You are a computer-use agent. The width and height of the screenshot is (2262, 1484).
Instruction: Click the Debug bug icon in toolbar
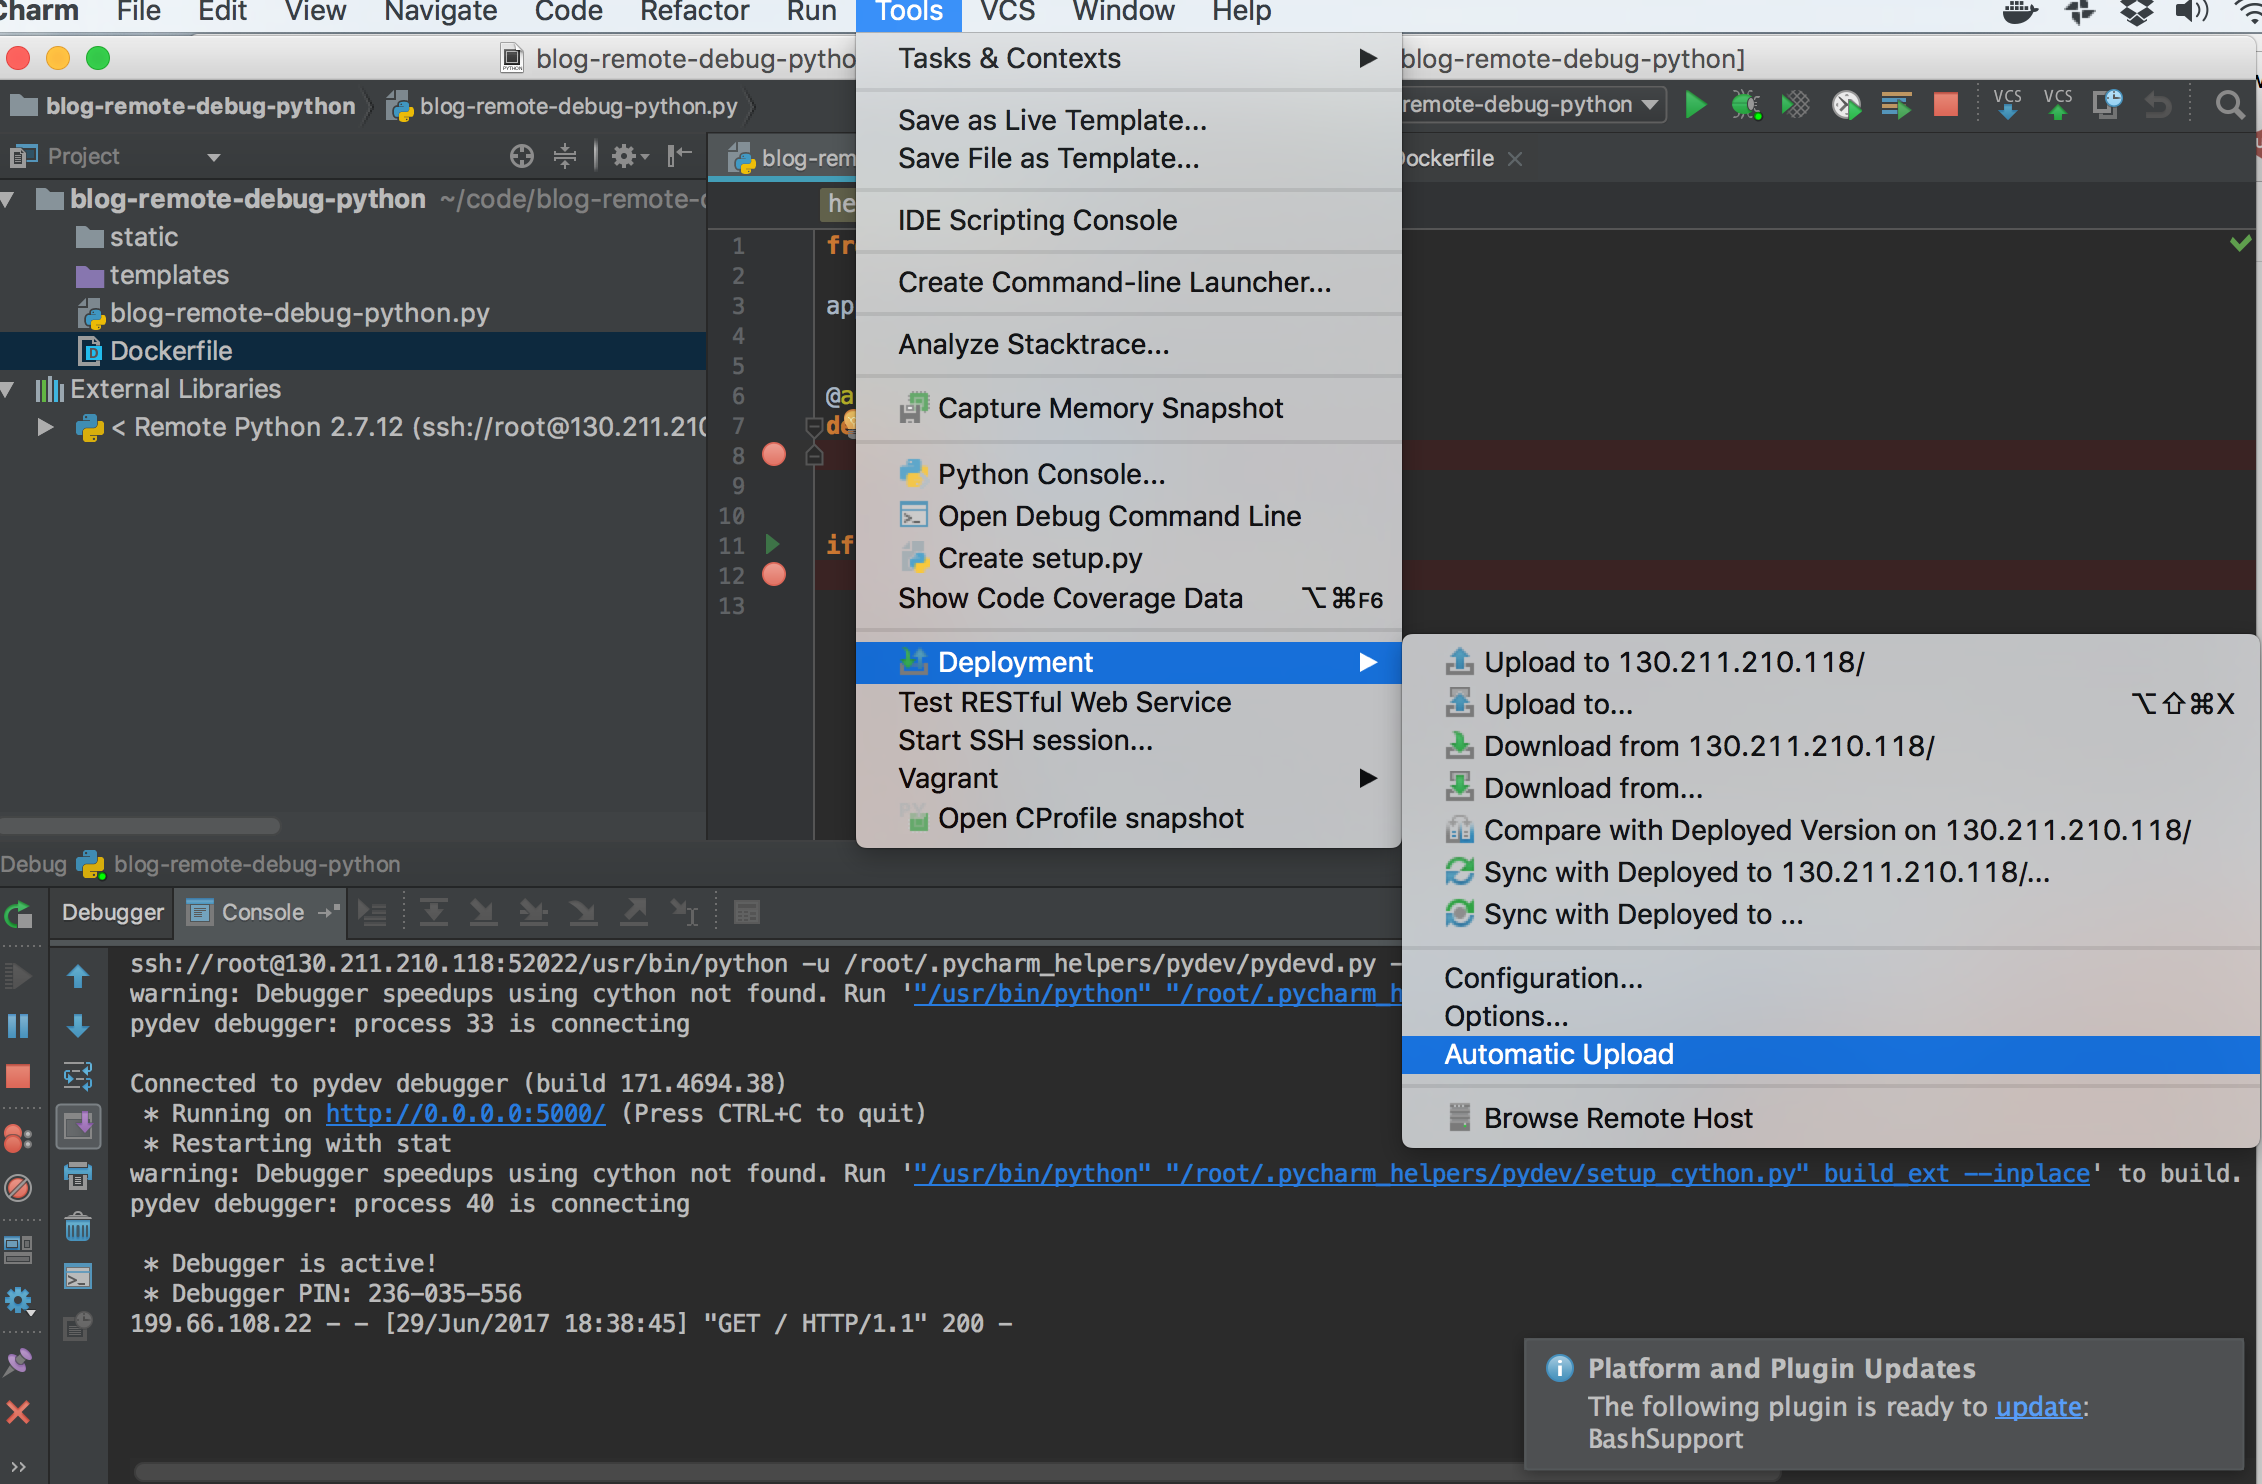click(x=1746, y=105)
